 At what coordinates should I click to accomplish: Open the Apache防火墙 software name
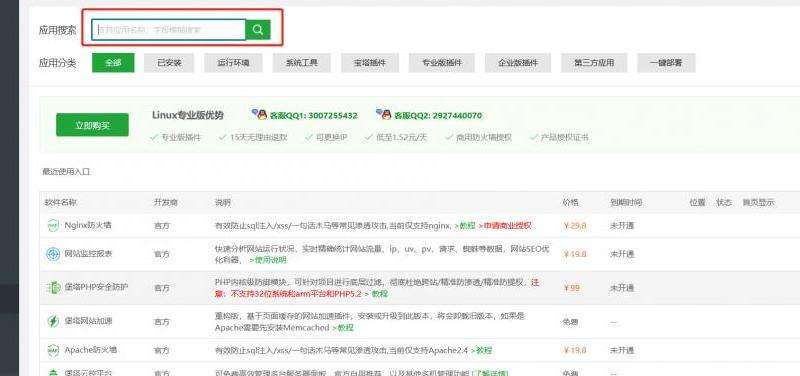pos(90,350)
